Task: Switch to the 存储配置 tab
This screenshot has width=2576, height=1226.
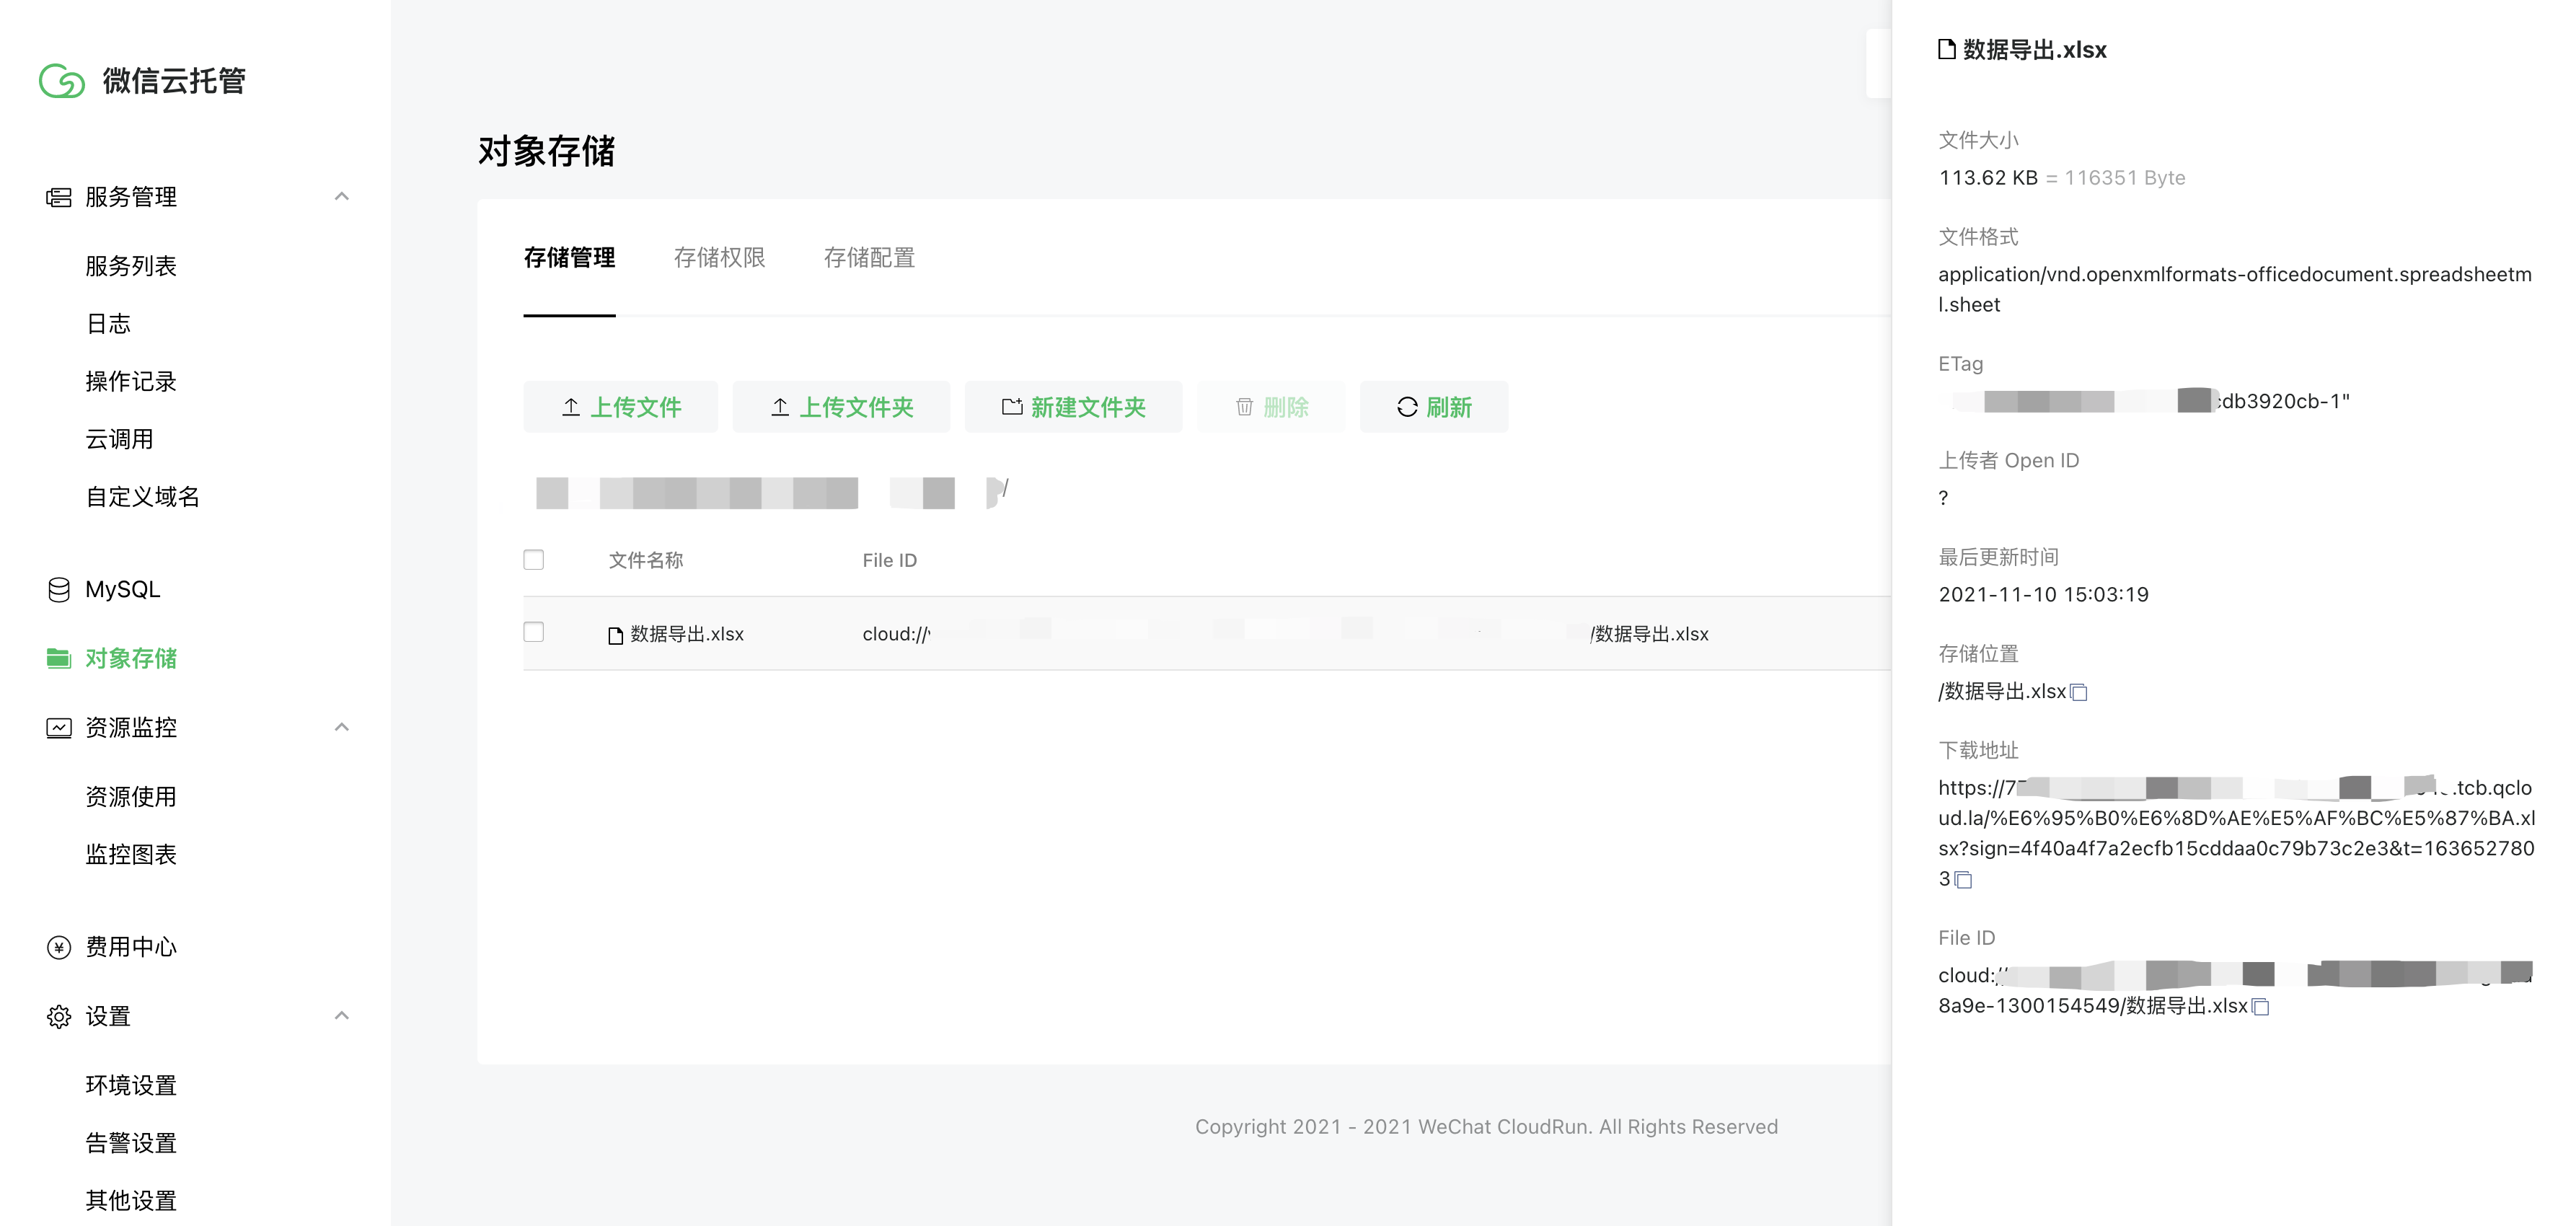Action: [869, 258]
